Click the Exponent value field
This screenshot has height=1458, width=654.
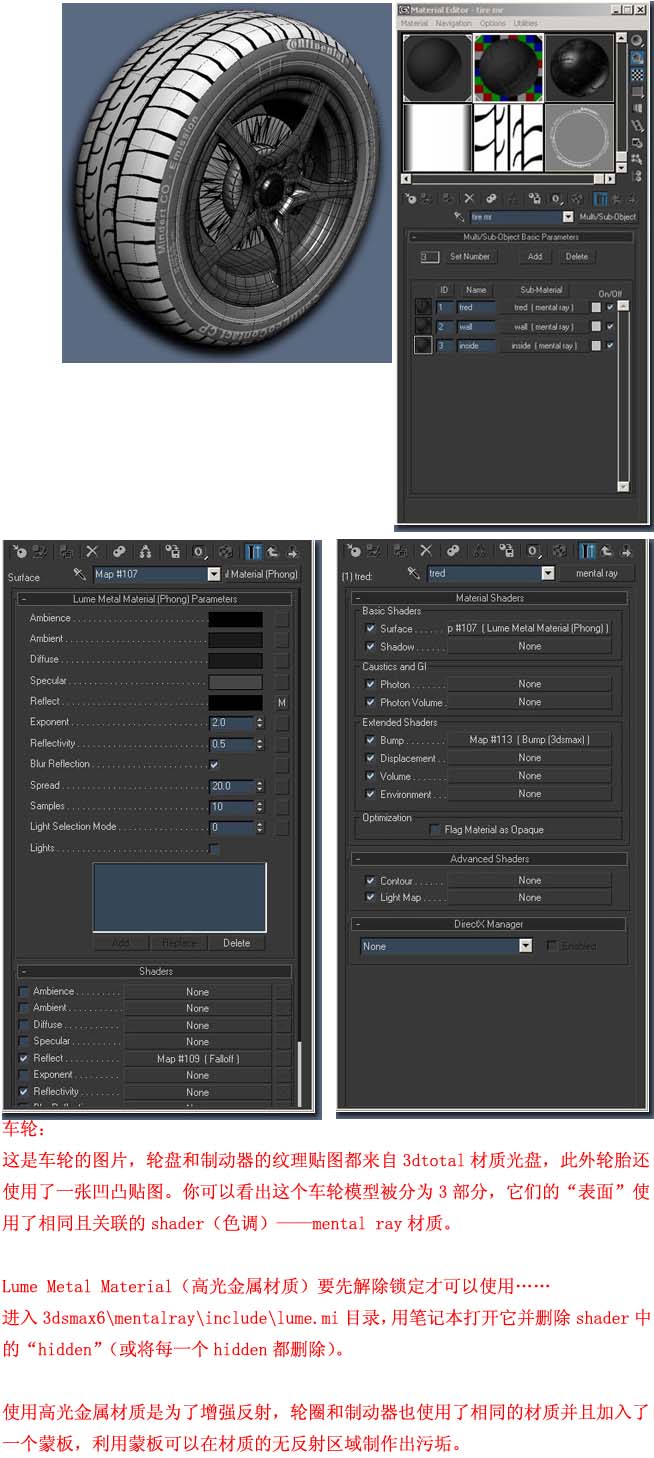231,722
